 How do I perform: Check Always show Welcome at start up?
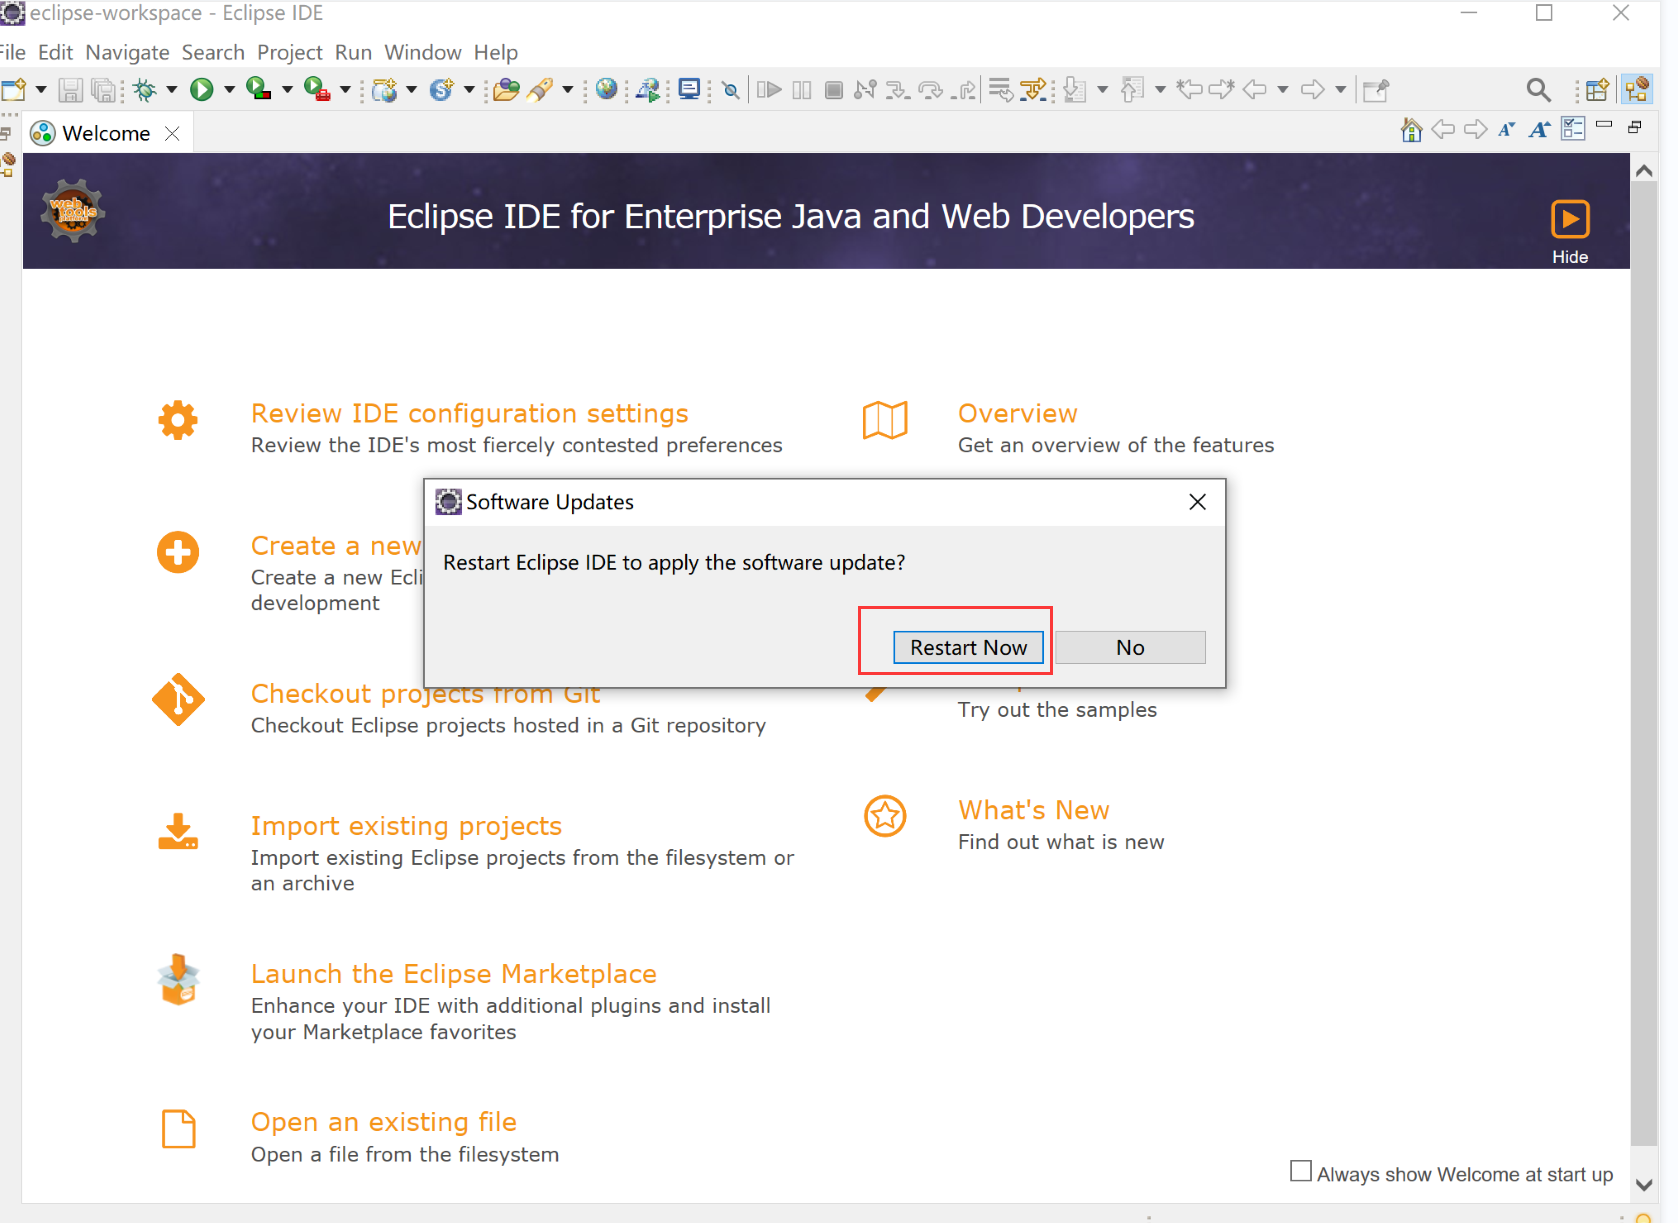1301,1171
